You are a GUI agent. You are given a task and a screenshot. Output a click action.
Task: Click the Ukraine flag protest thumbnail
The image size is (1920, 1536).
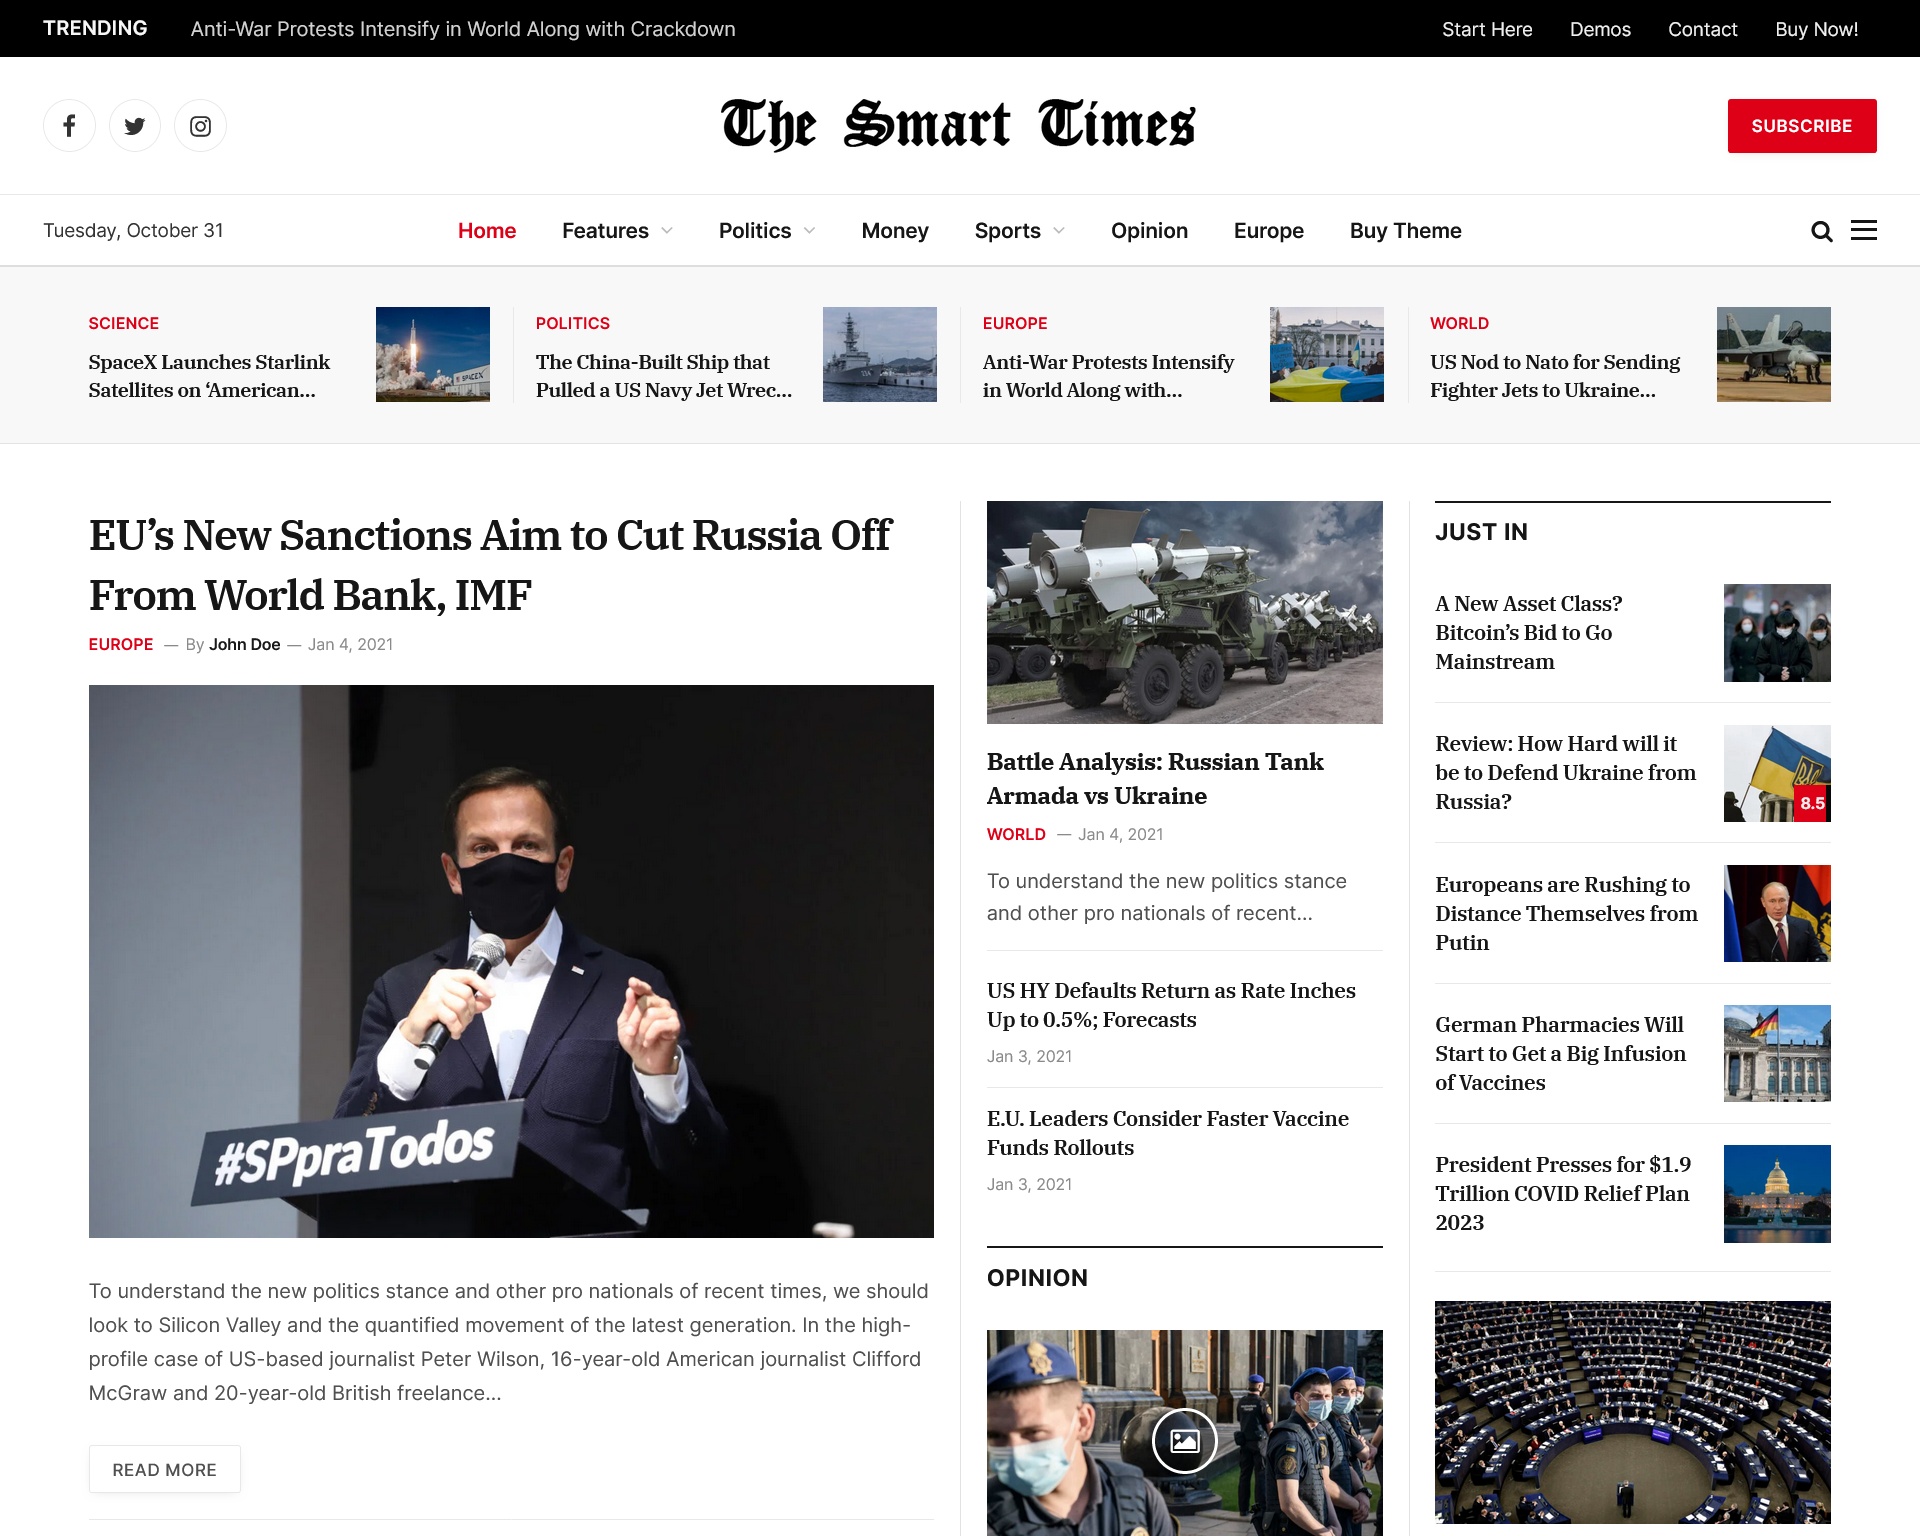(x=1327, y=354)
